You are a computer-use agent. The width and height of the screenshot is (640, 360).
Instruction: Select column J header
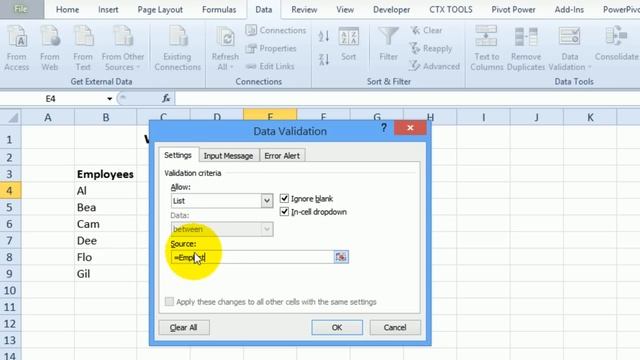click(536, 118)
